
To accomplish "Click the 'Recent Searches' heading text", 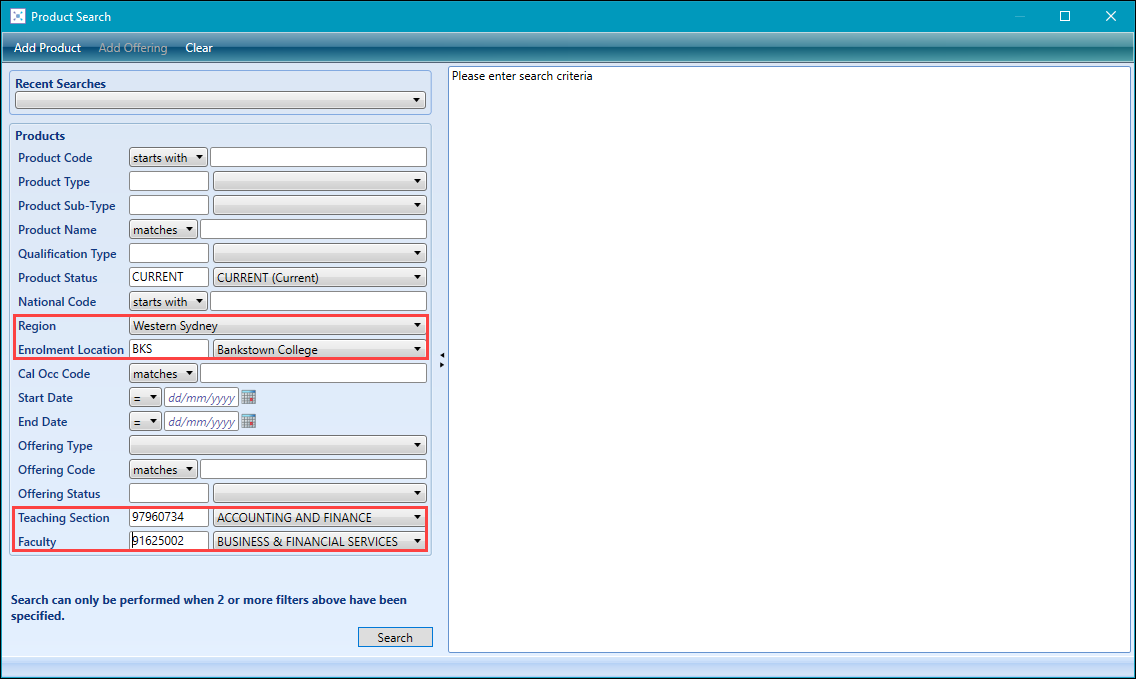I will point(60,83).
